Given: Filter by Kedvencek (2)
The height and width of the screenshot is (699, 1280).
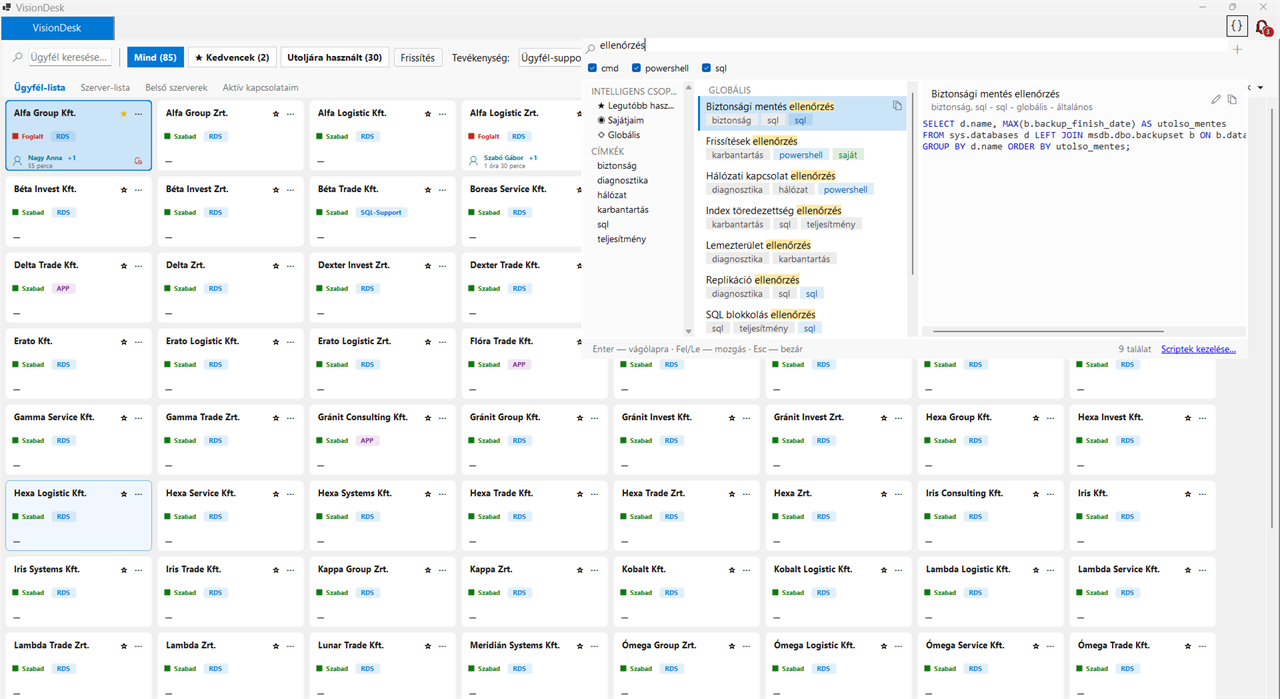Looking at the screenshot, I should coord(232,58).
